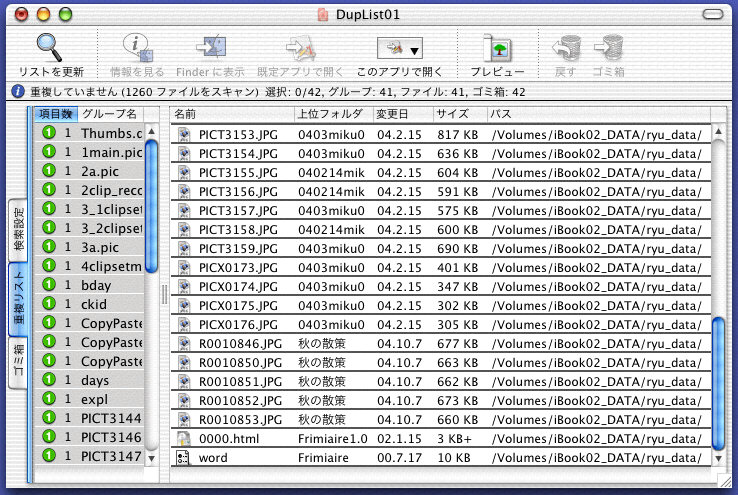Click green status icon of ckid group
Image resolution: width=738 pixels, height=495 pixels.
(x=49, y=303)
